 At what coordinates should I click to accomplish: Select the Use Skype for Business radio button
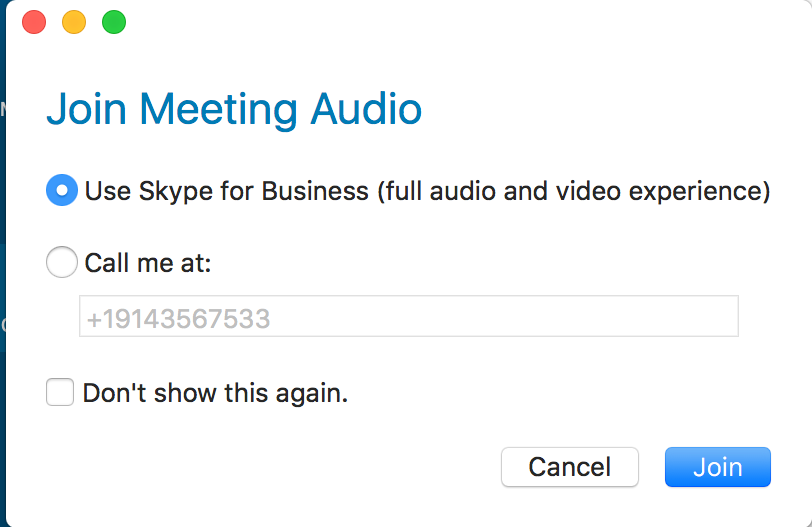(62, 190)
